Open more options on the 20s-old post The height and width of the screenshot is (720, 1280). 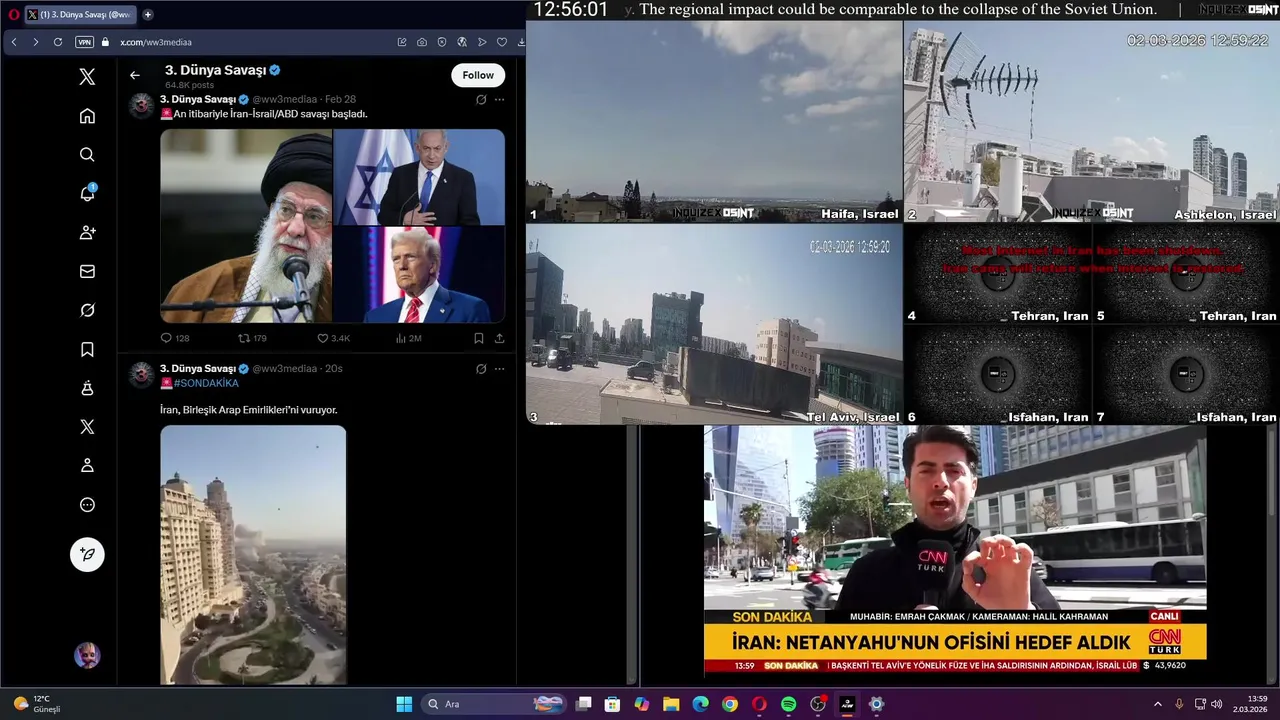tap(499, 369)
